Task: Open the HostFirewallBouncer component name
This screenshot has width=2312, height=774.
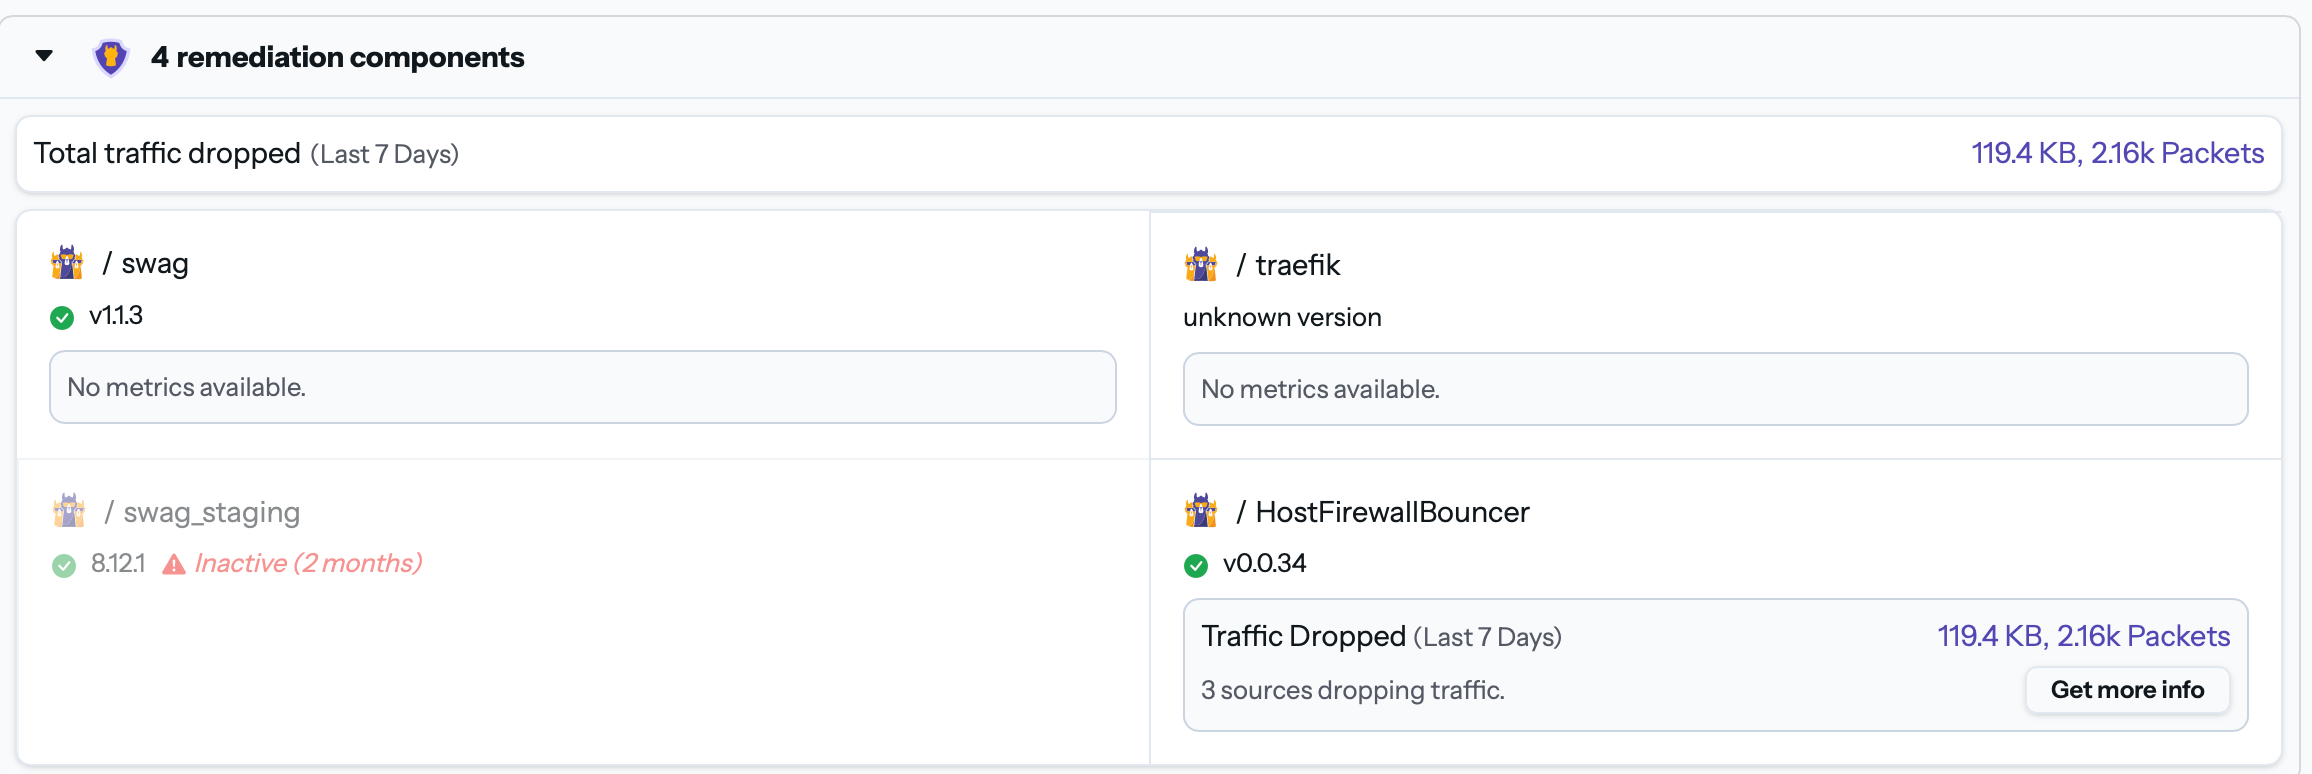Action: click(x=1392, y=512)
